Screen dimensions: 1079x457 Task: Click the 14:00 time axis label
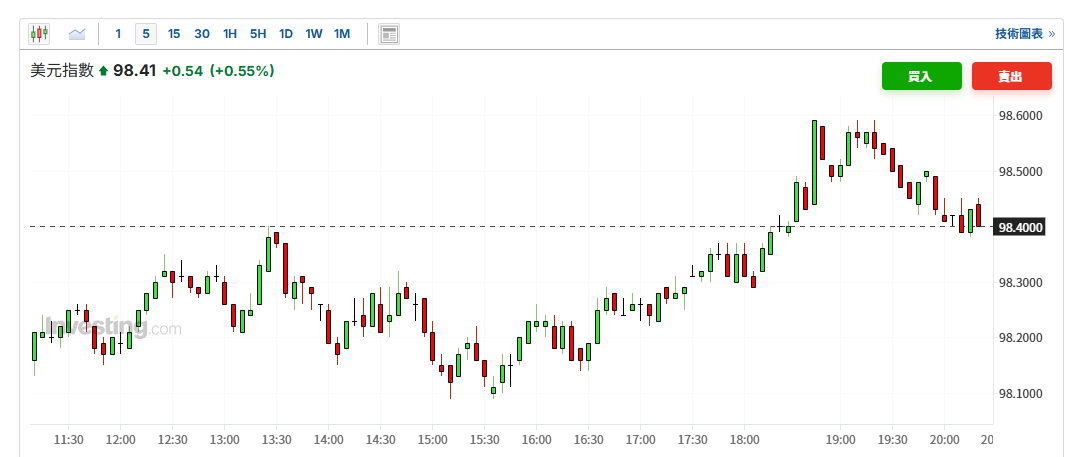tap(328, 440)
